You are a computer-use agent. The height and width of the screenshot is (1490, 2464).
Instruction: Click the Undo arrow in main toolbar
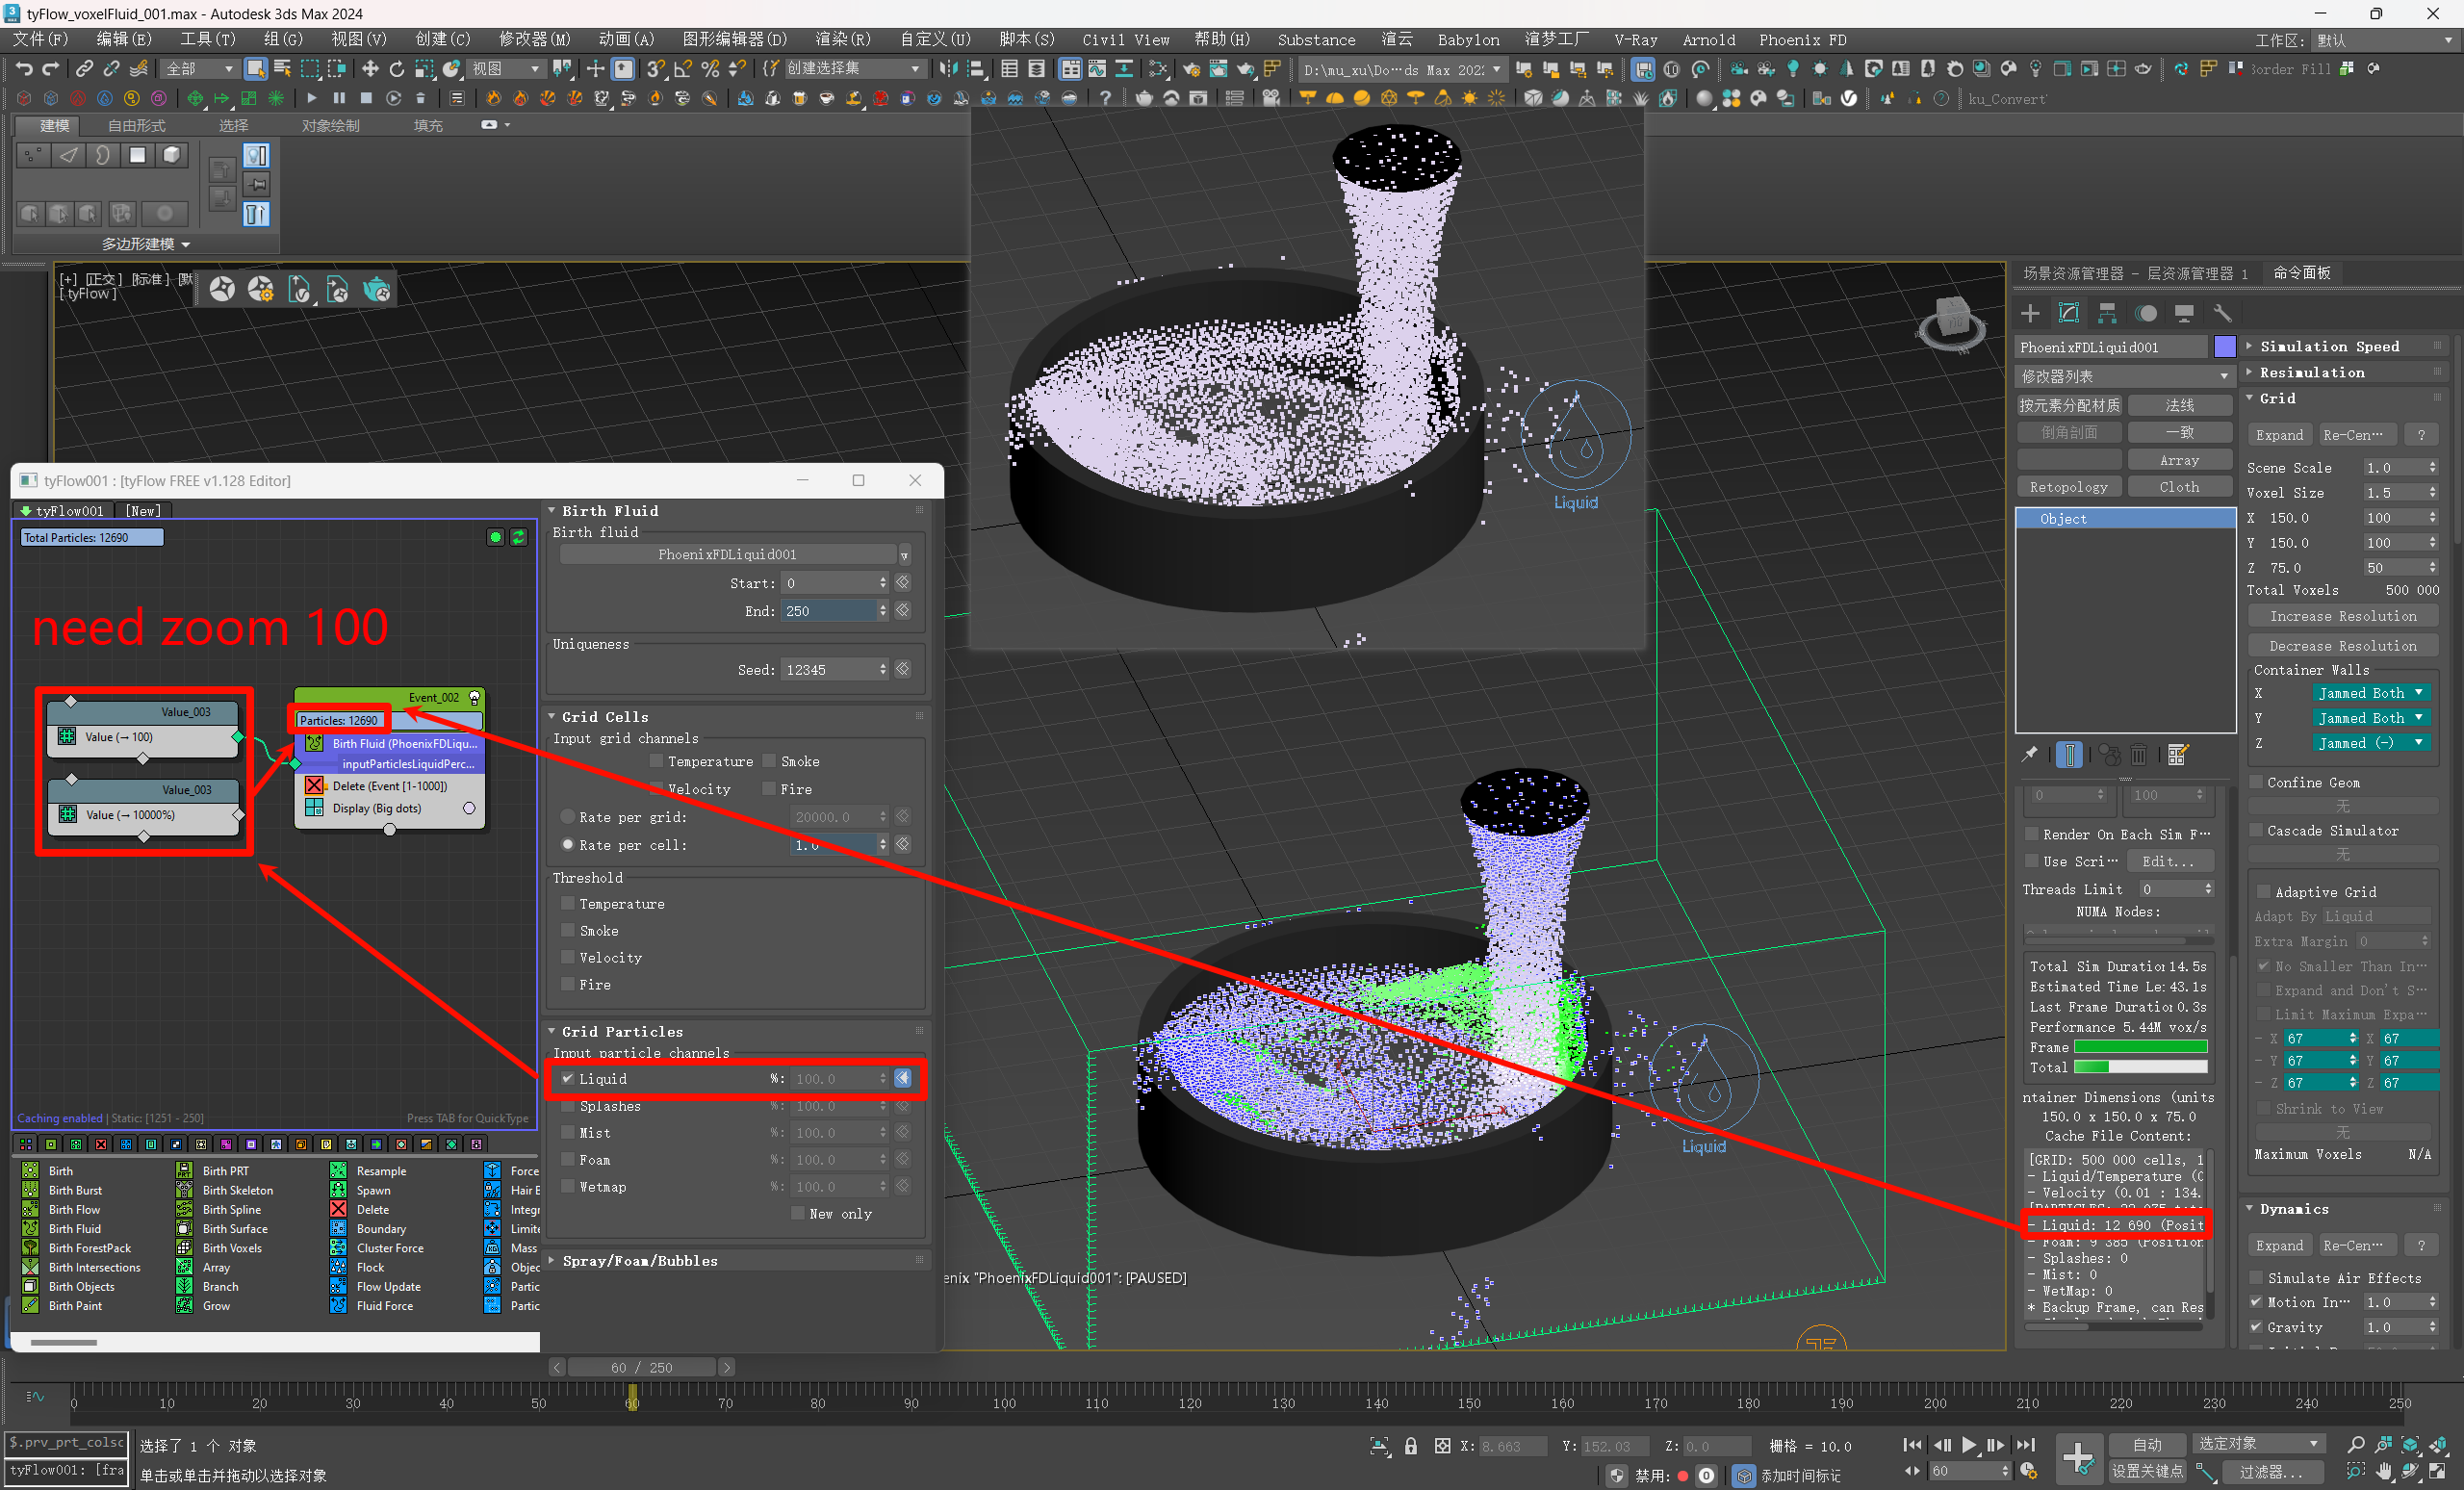tap(24, 68)
